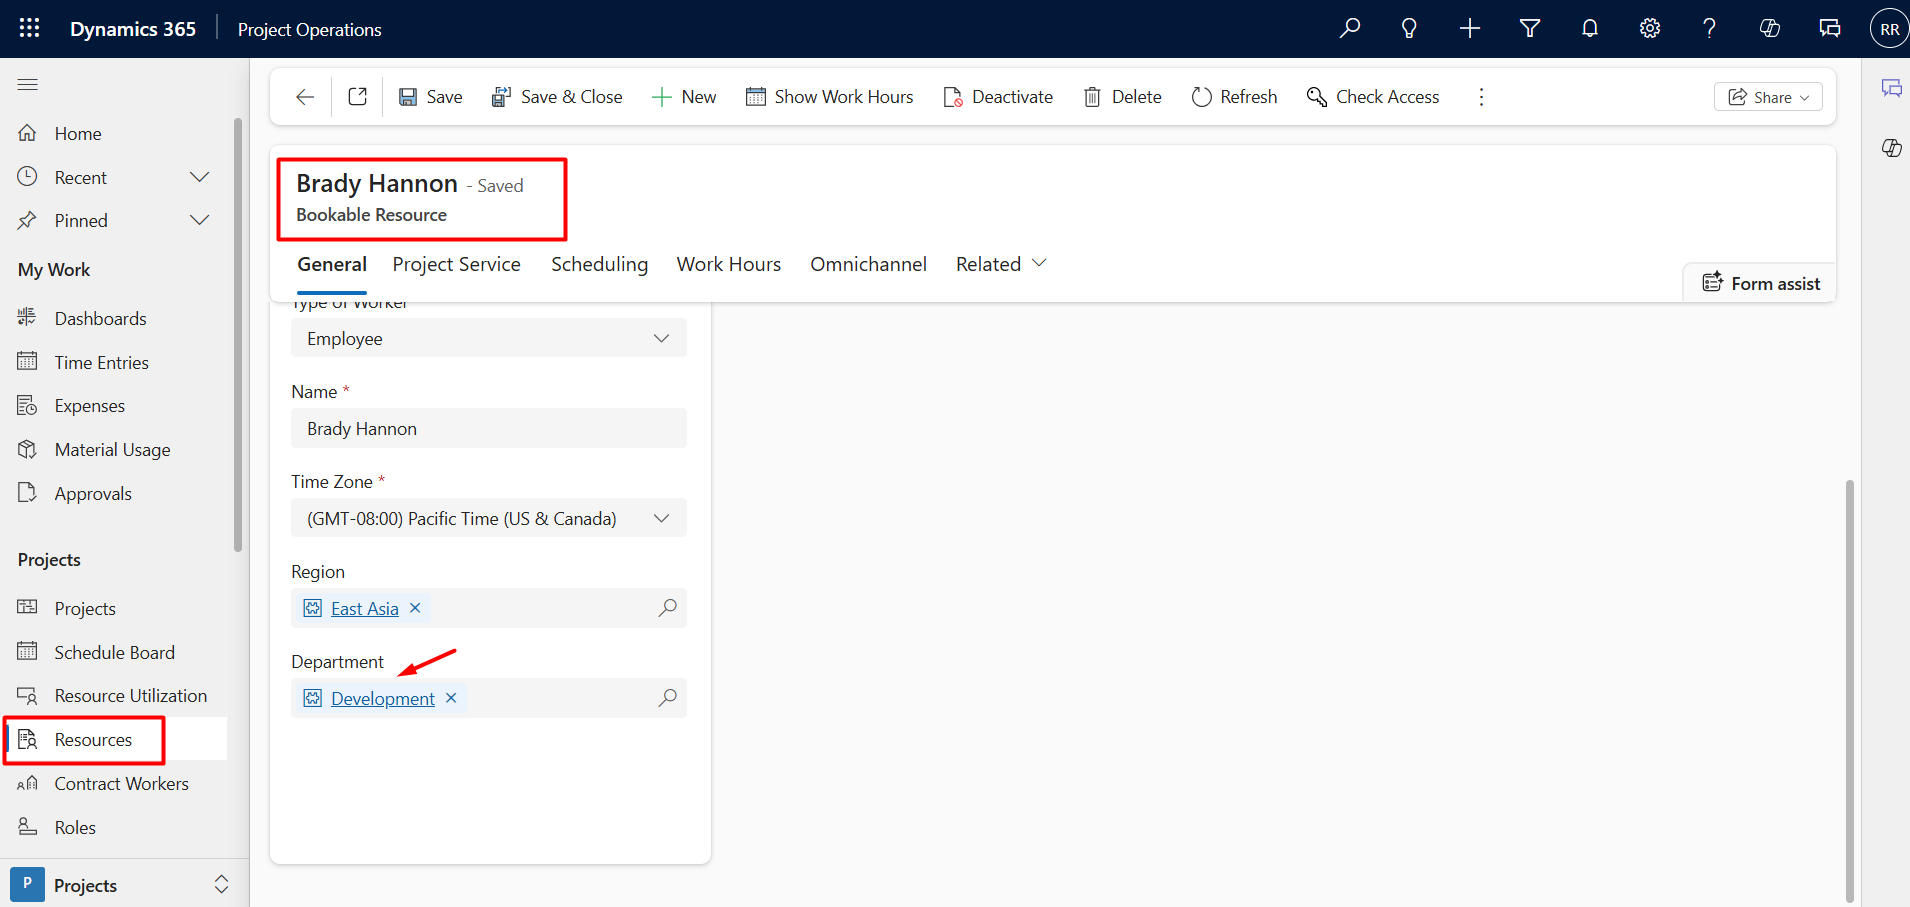Search the Region lookup magnifier

pos(667,608)
